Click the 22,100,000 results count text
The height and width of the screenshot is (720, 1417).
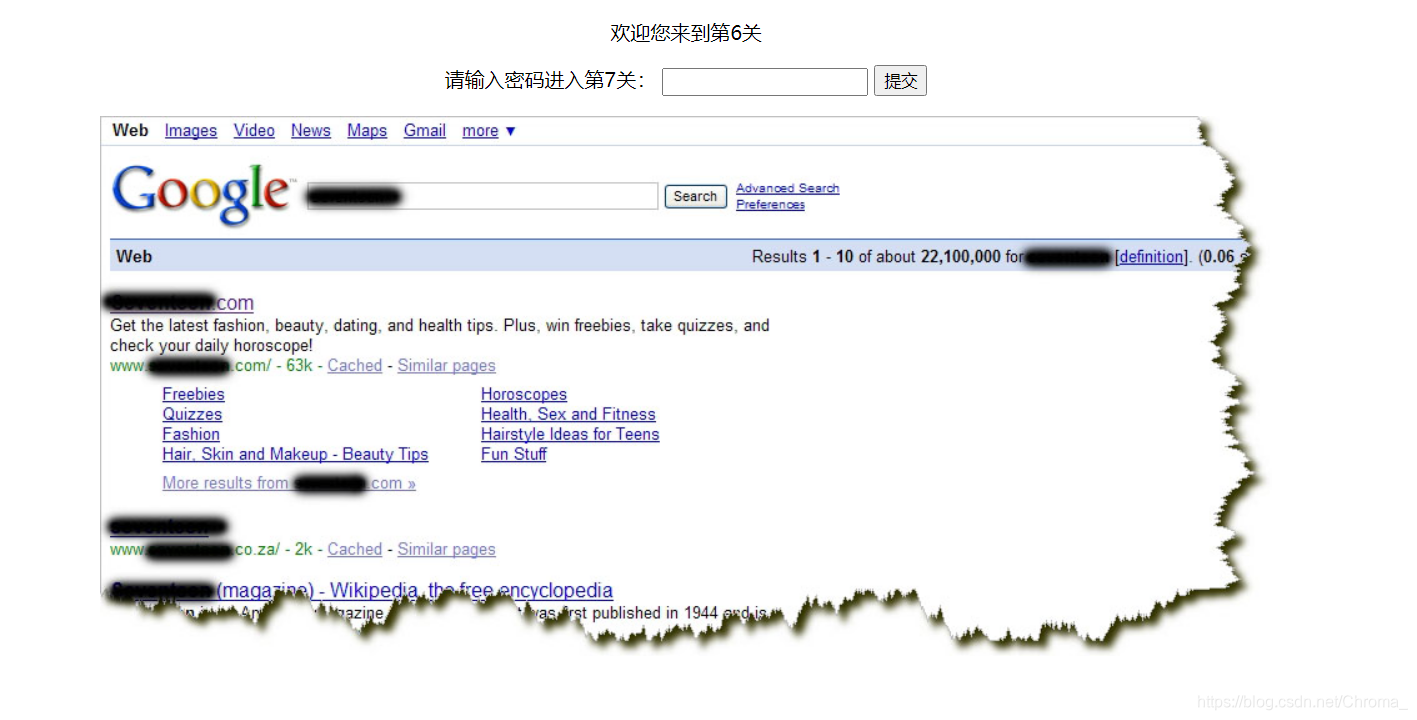click(960, 257)
